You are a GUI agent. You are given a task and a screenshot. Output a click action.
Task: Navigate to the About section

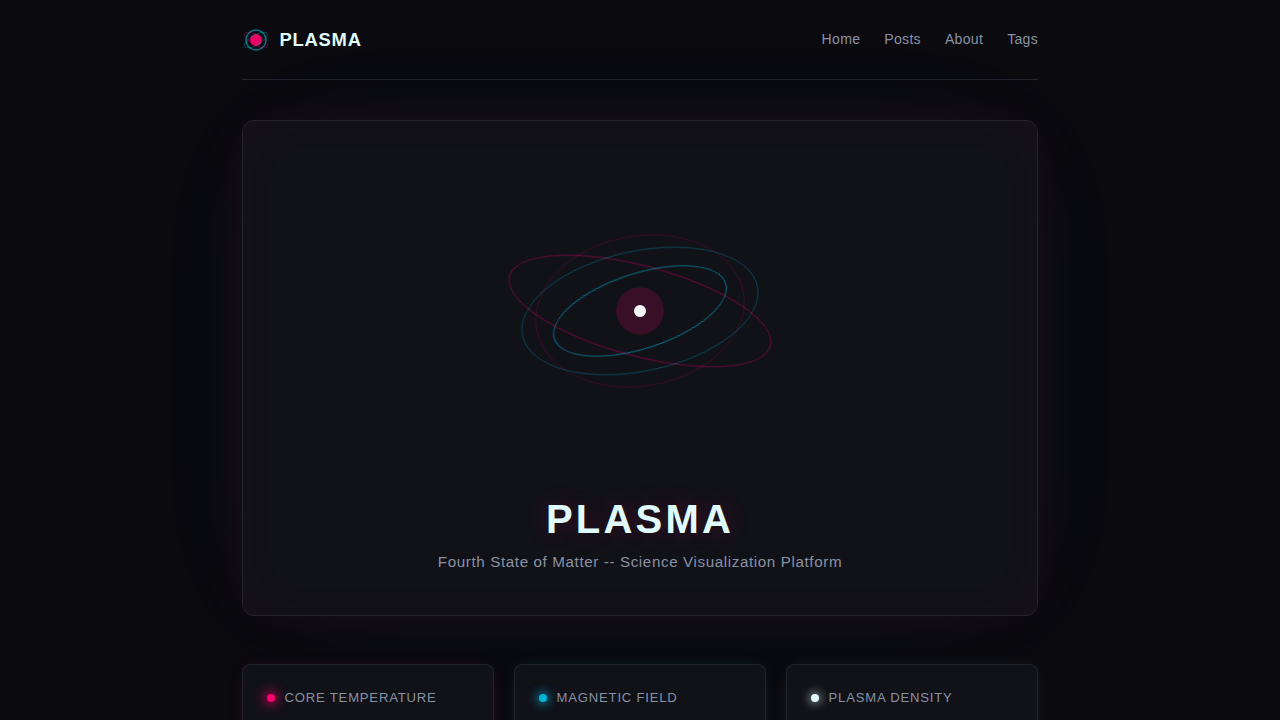[x=963, y=39]
